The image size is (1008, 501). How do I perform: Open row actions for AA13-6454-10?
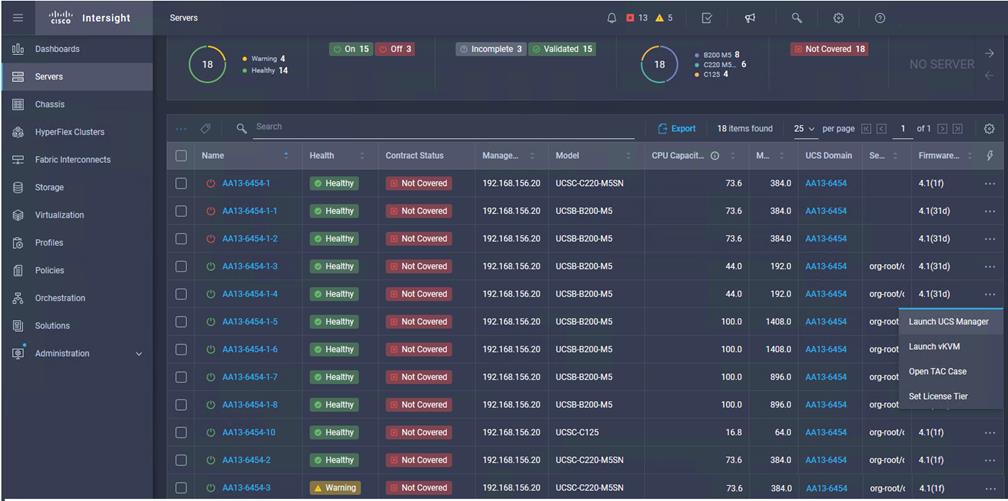tap(989, 432)
